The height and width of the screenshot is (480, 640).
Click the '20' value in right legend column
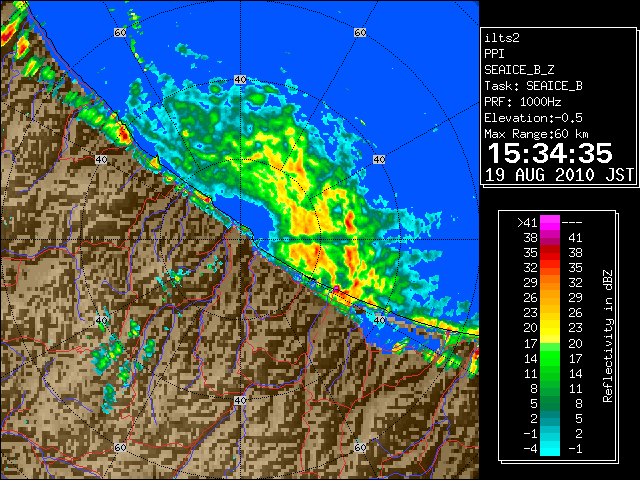point(575,344)
